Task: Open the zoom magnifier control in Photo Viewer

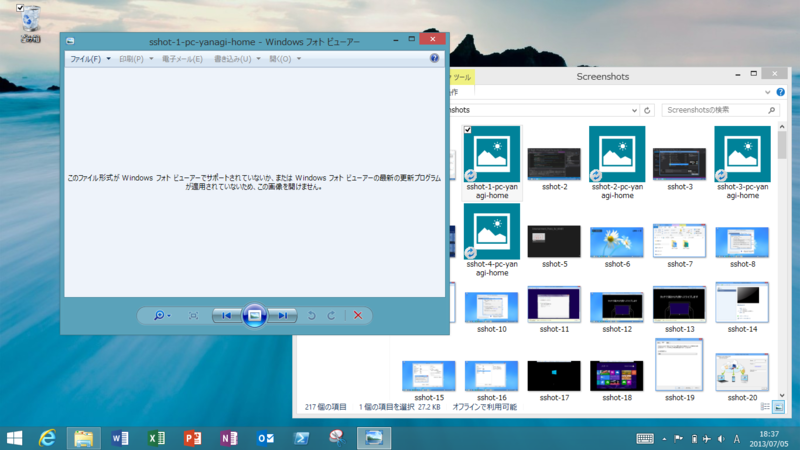Action: point(162,316)
